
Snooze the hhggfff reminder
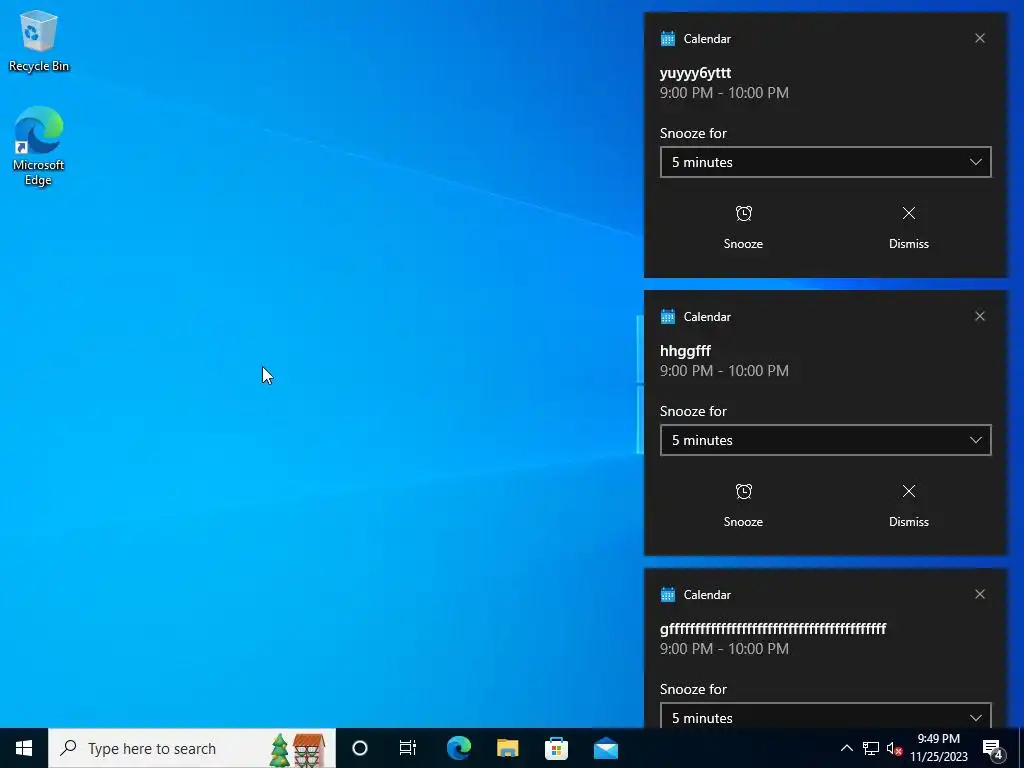click(743, 506)
